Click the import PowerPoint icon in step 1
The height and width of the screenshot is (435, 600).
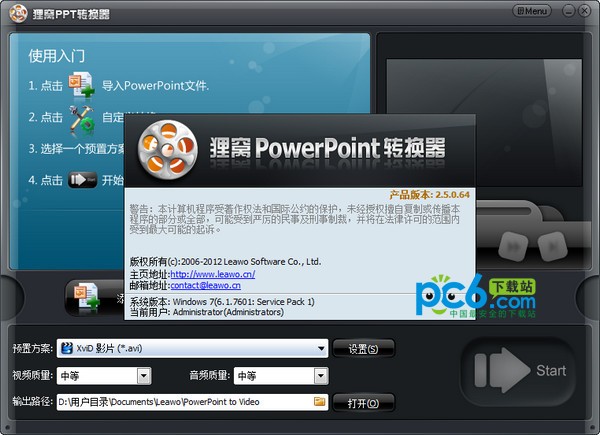point(81,84)
